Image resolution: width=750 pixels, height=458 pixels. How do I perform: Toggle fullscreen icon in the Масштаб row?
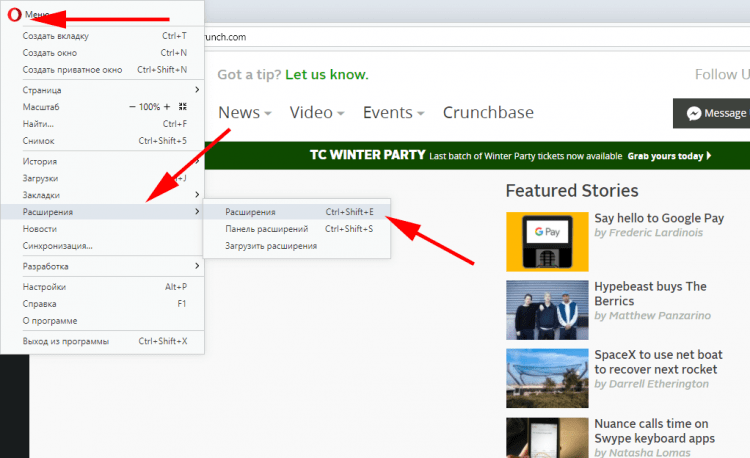(182, 106)
